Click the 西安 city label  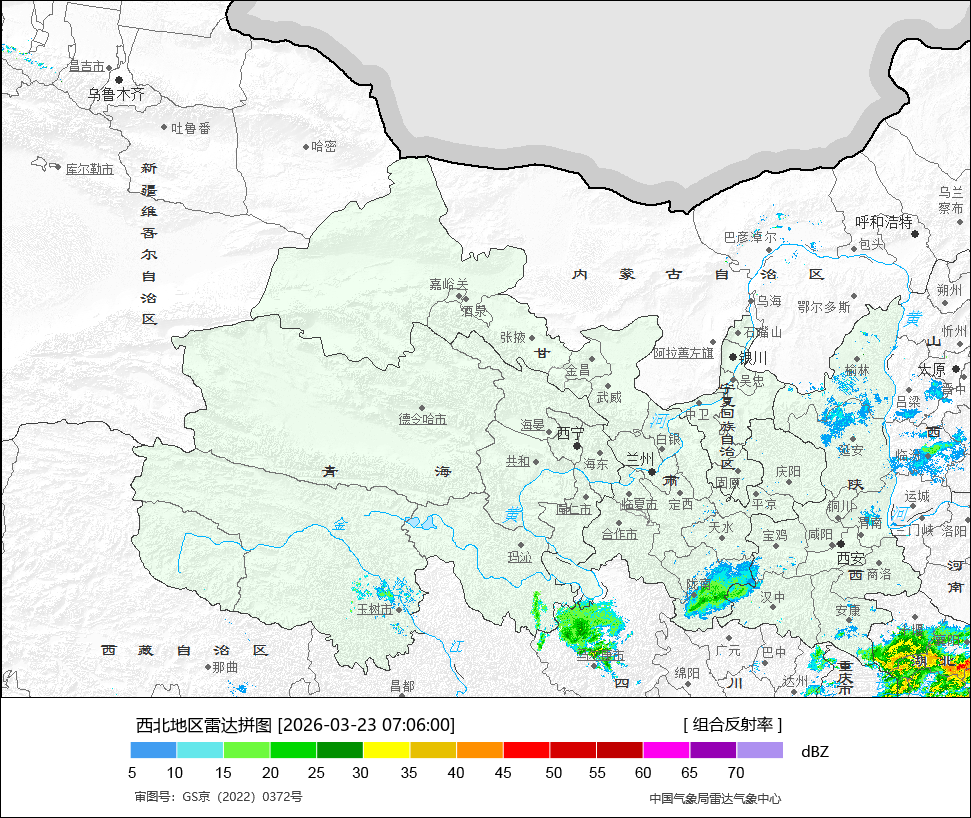click(x=851, y=558)
